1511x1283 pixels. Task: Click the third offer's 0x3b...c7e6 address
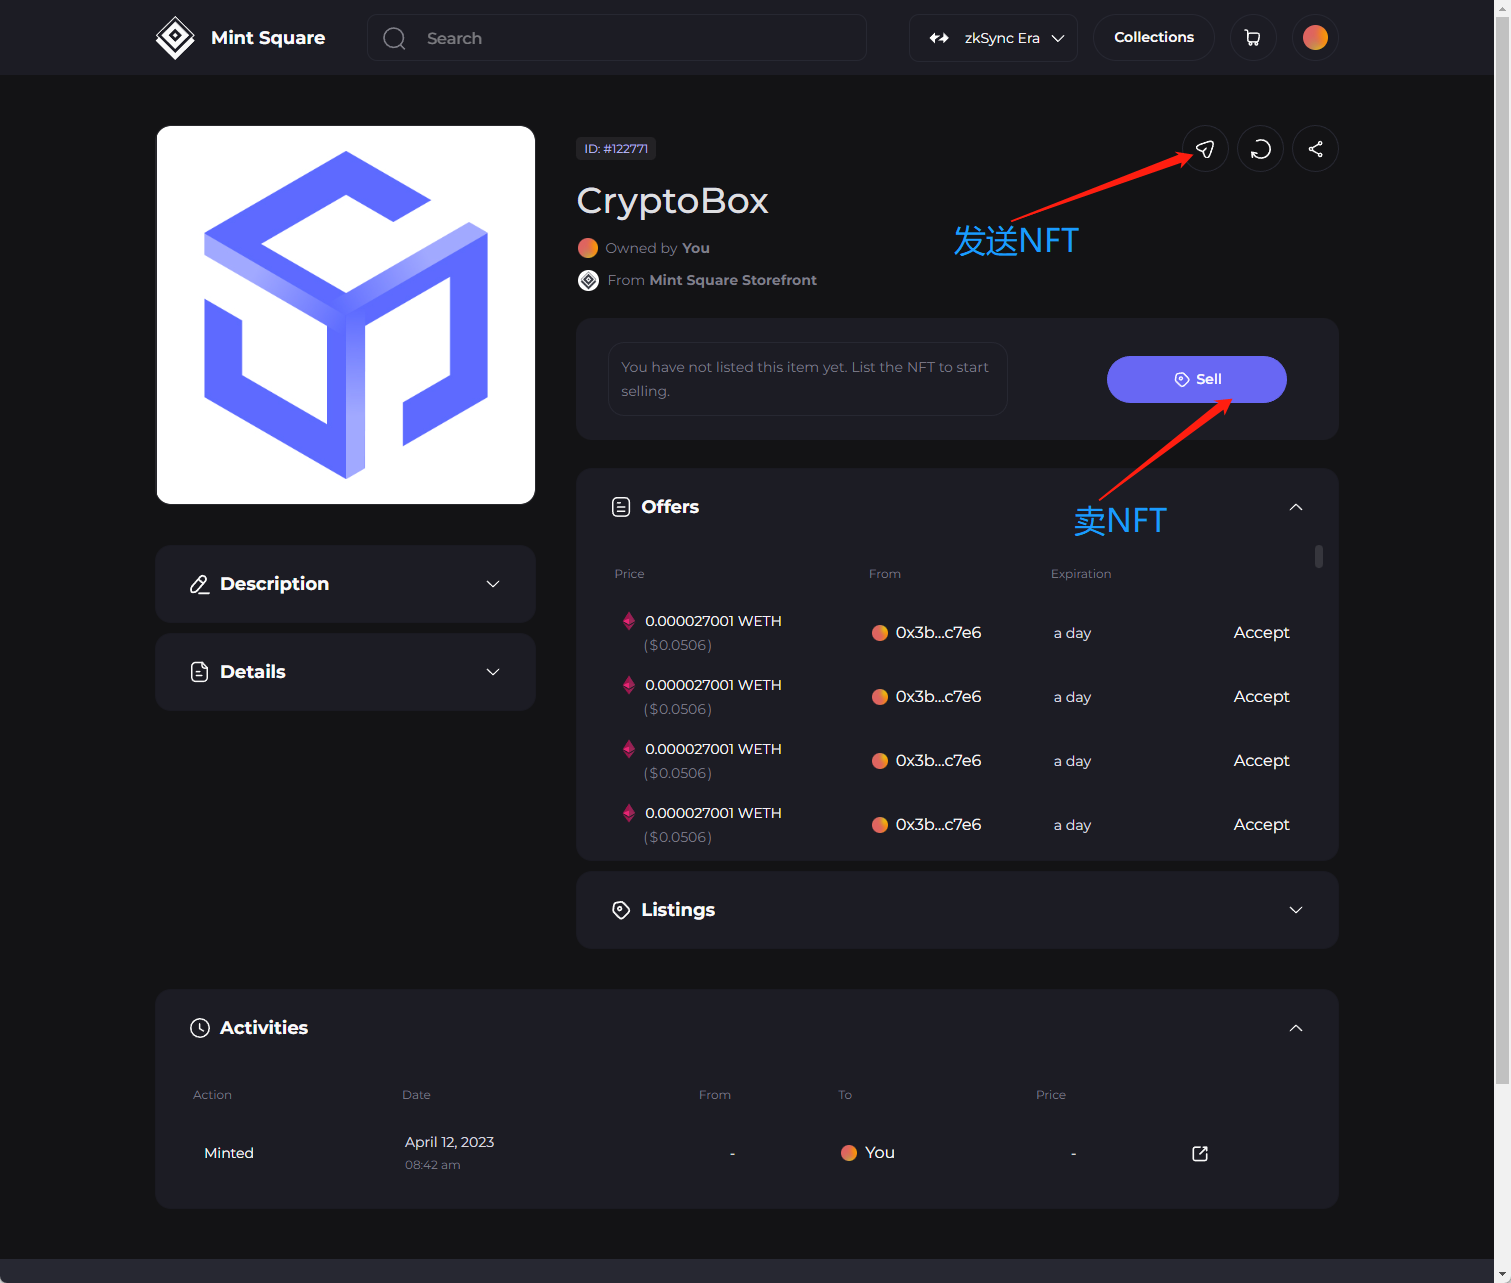[x=938, y=761]
